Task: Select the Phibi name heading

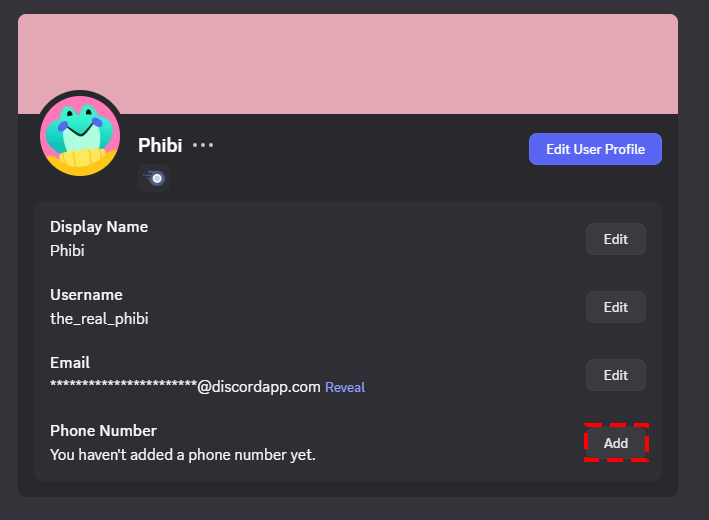Action: point(160,145)
